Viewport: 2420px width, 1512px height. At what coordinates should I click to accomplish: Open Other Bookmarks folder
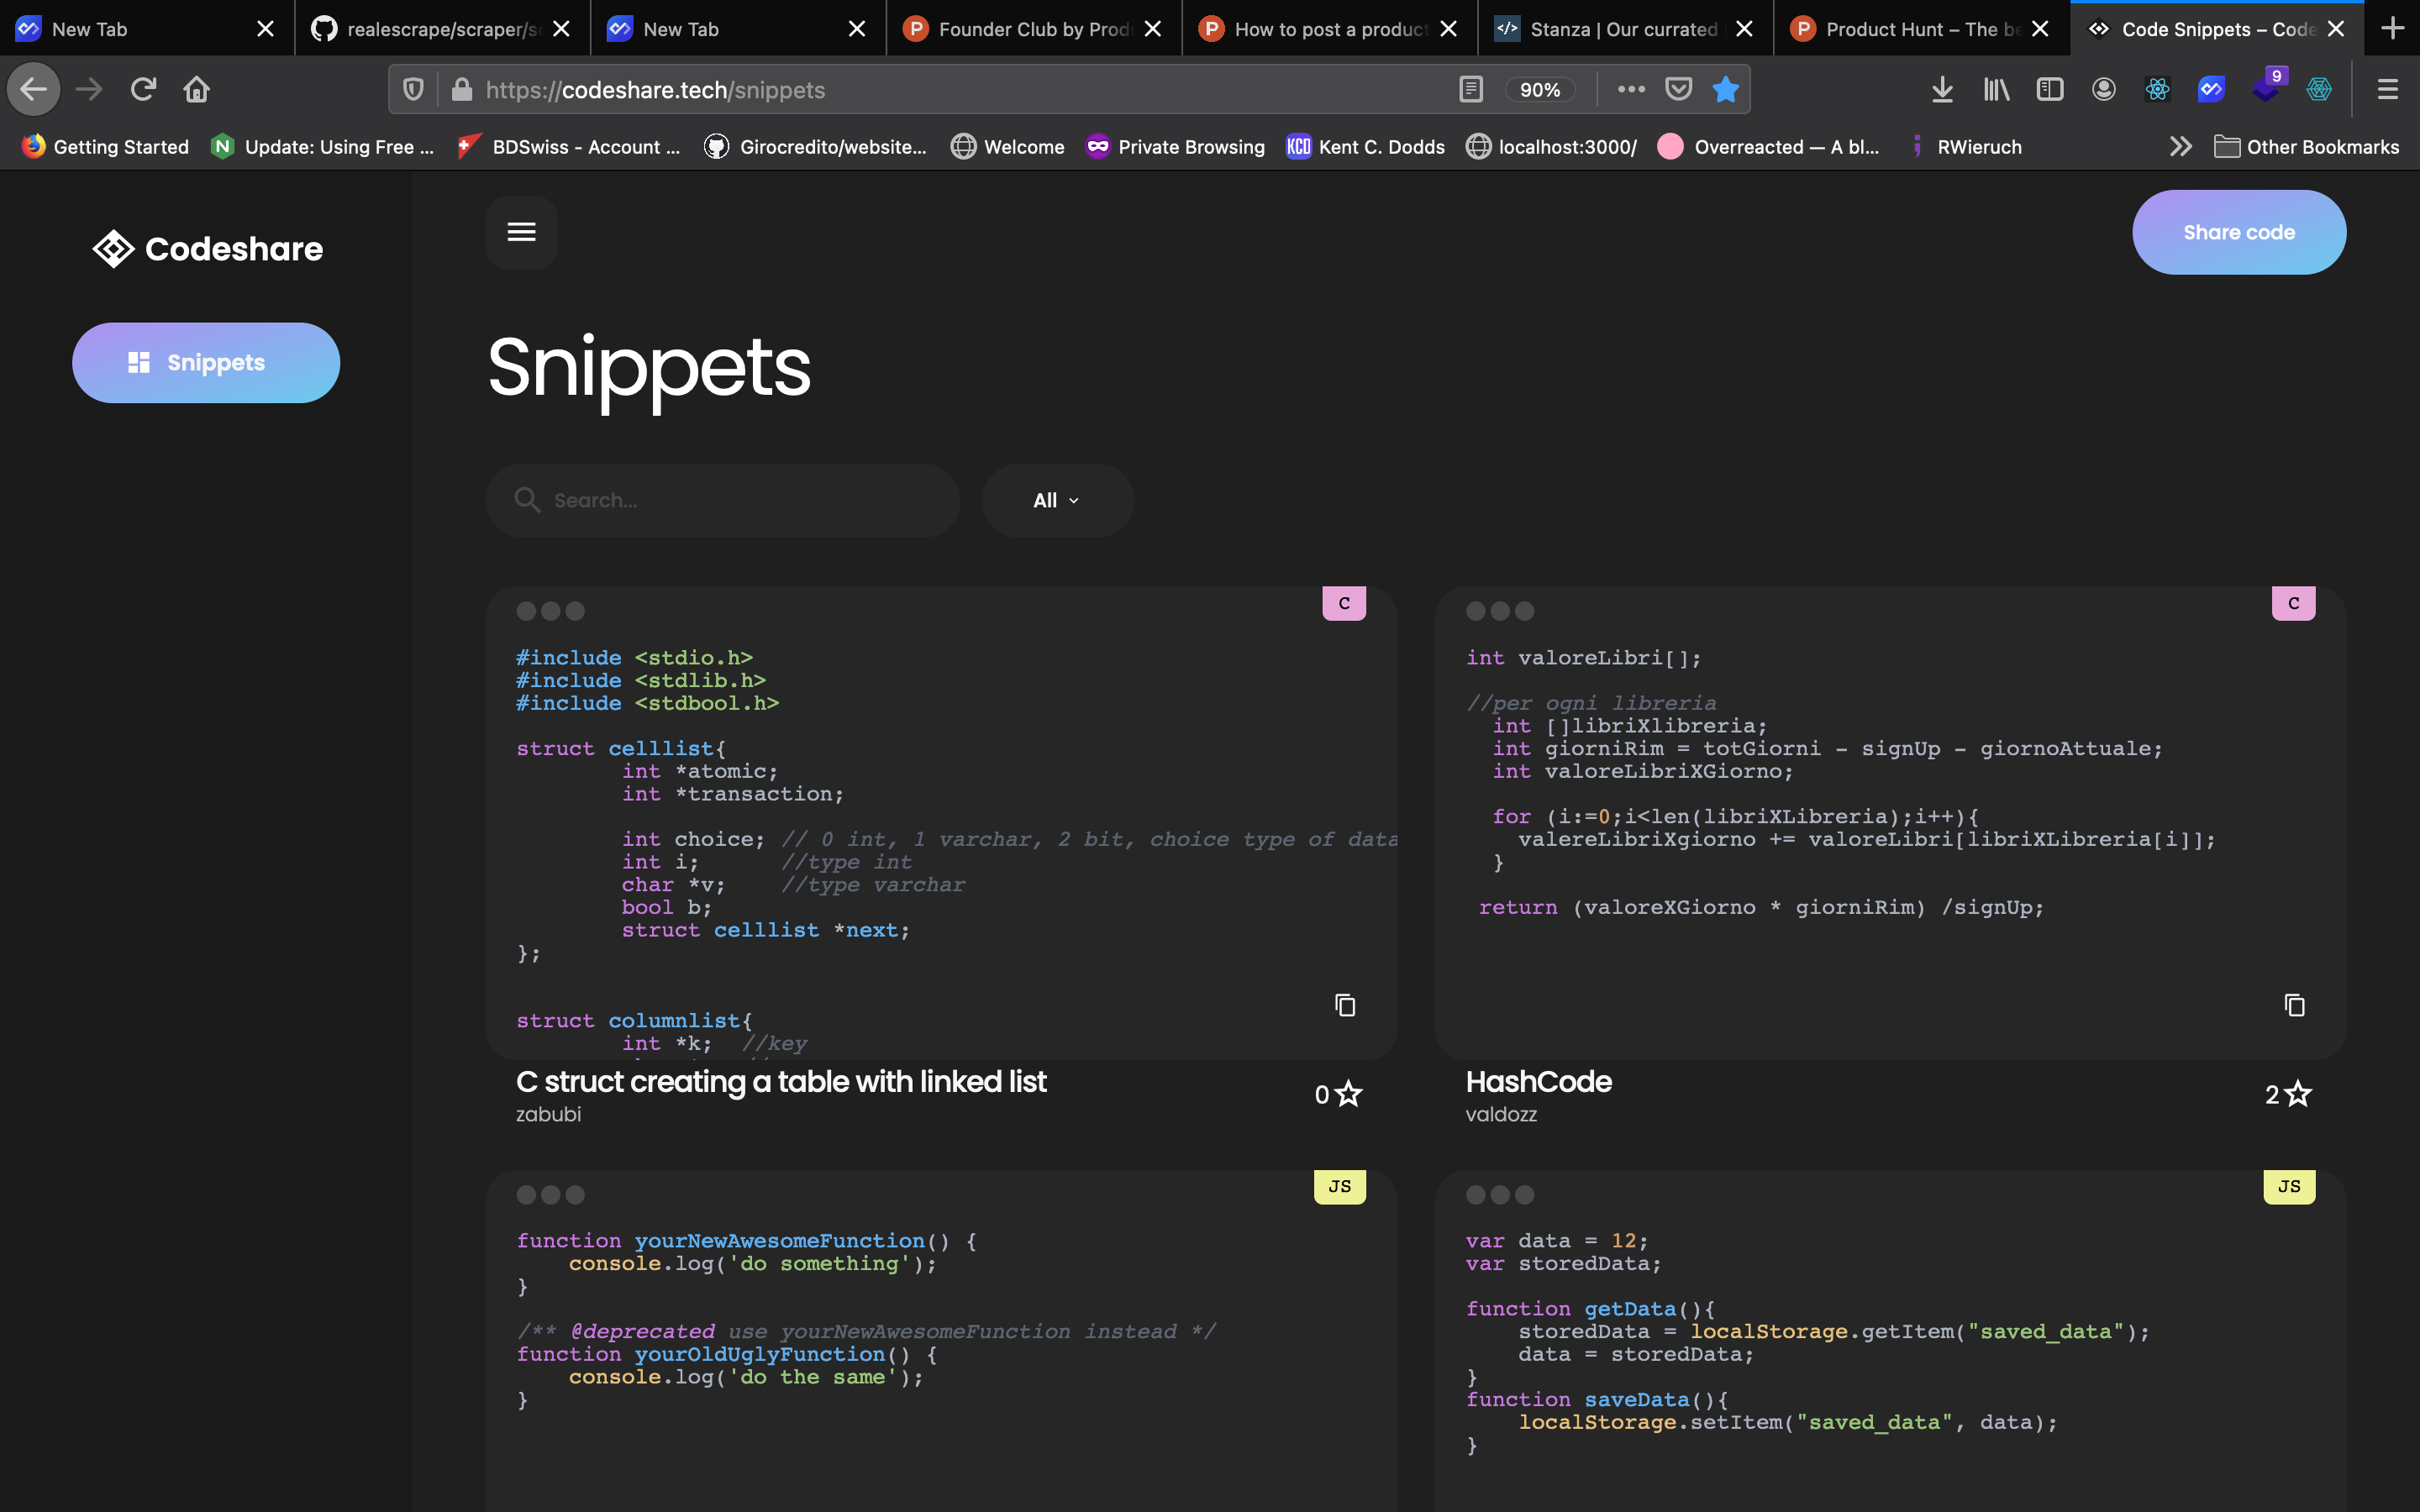tap(2306, 147)
